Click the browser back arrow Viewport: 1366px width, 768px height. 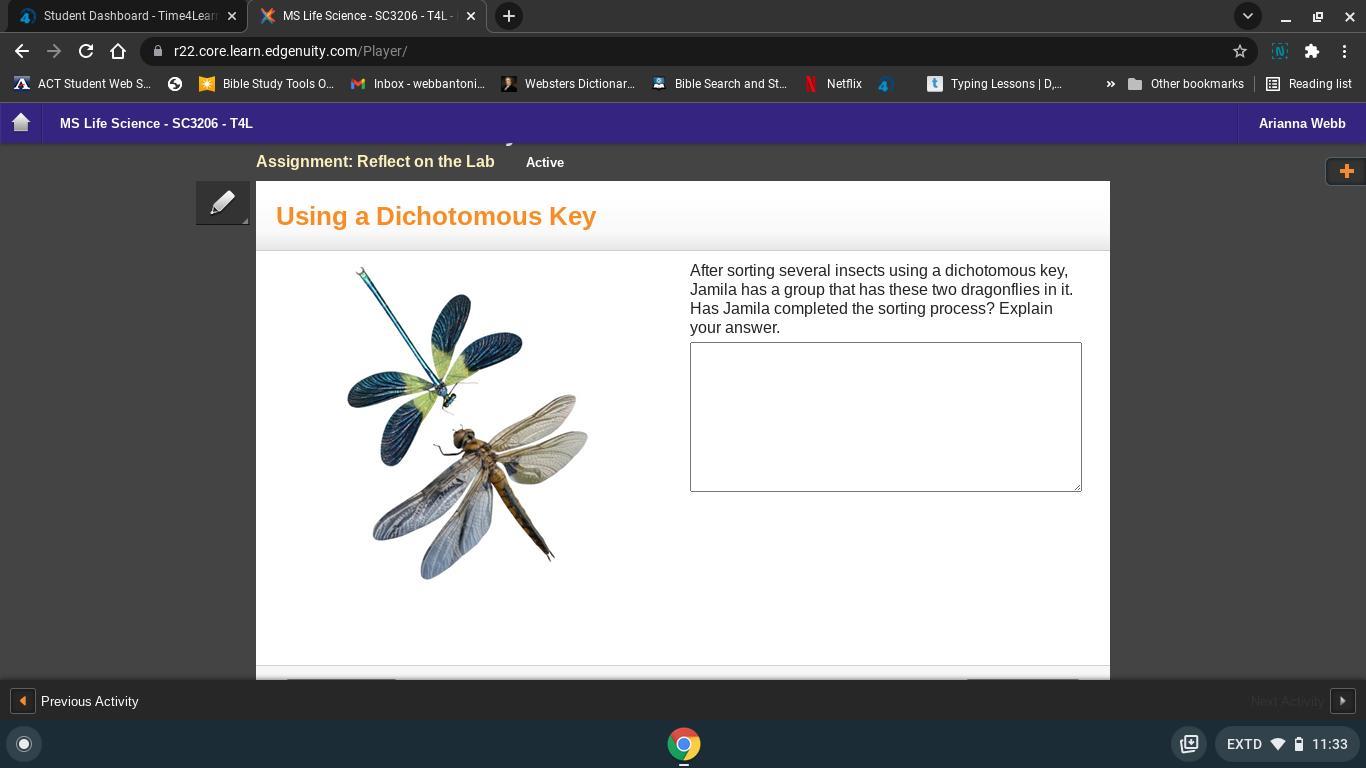click(22, 51)
